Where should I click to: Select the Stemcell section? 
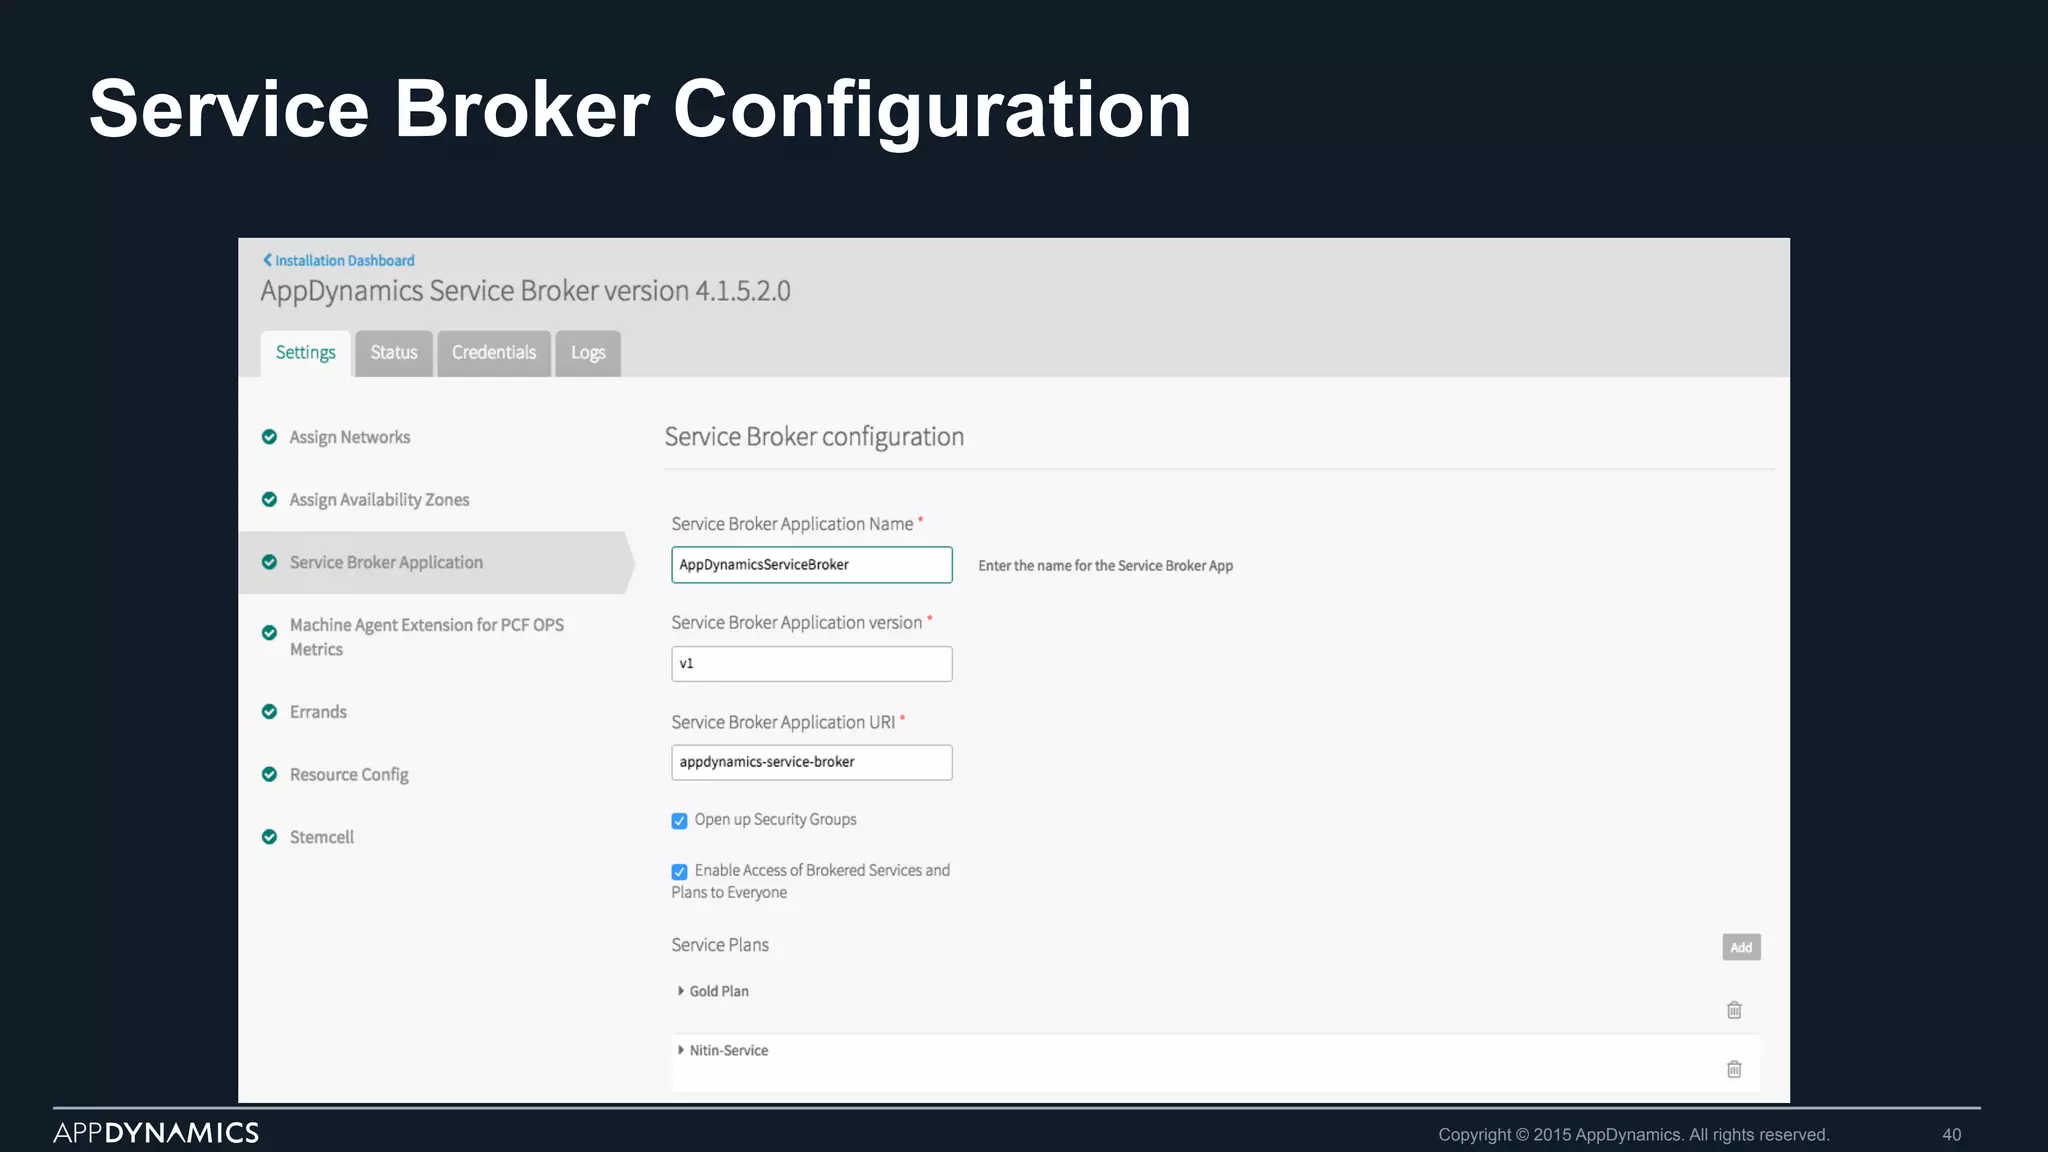pos(322,837)
